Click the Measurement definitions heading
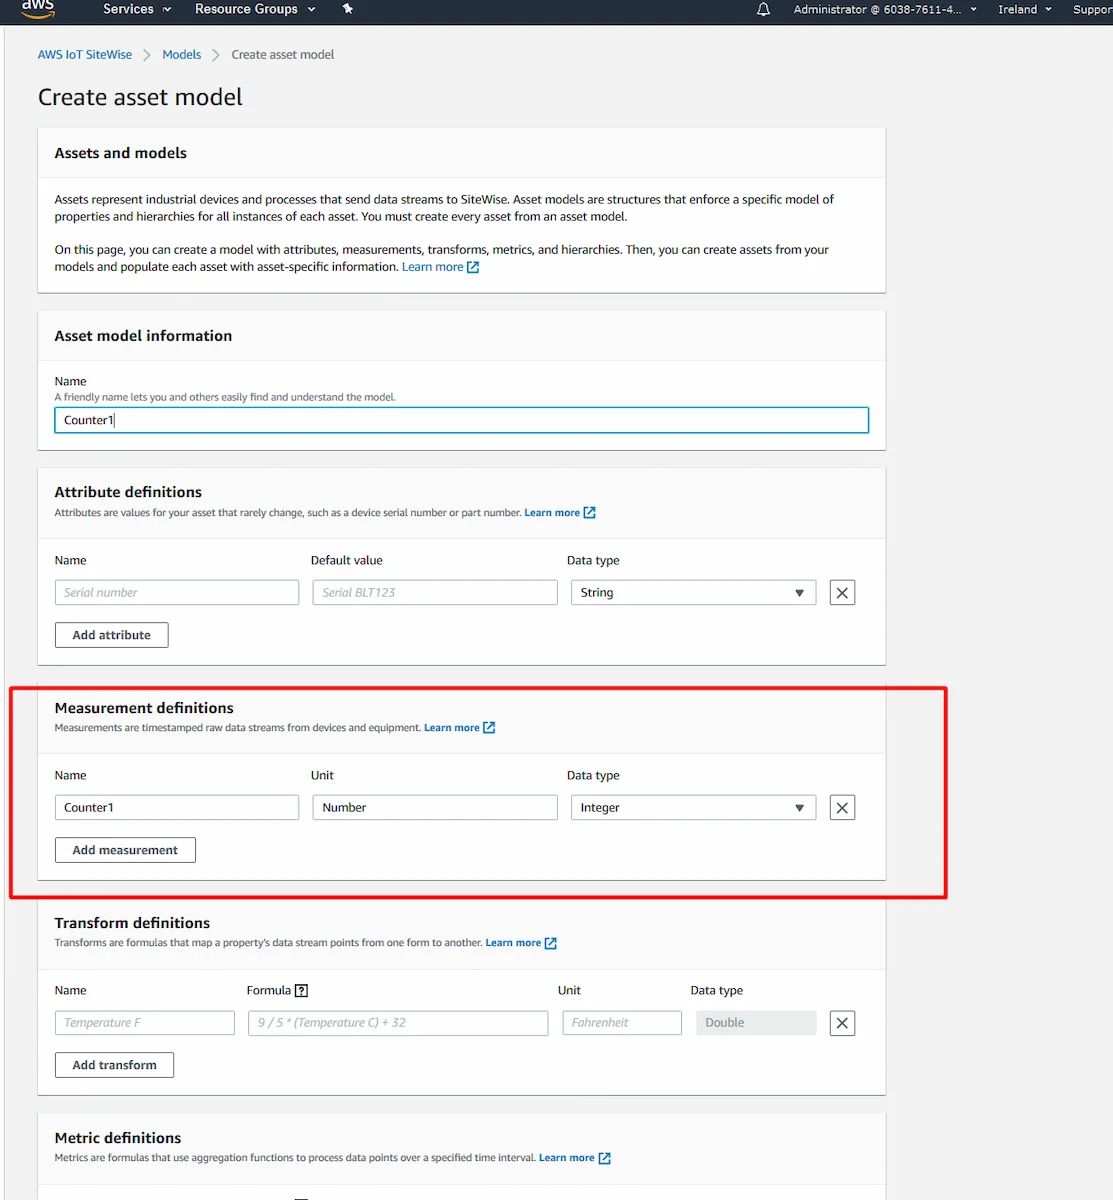The height and width of the screenshot is (1200, 1113). [144, 708]
